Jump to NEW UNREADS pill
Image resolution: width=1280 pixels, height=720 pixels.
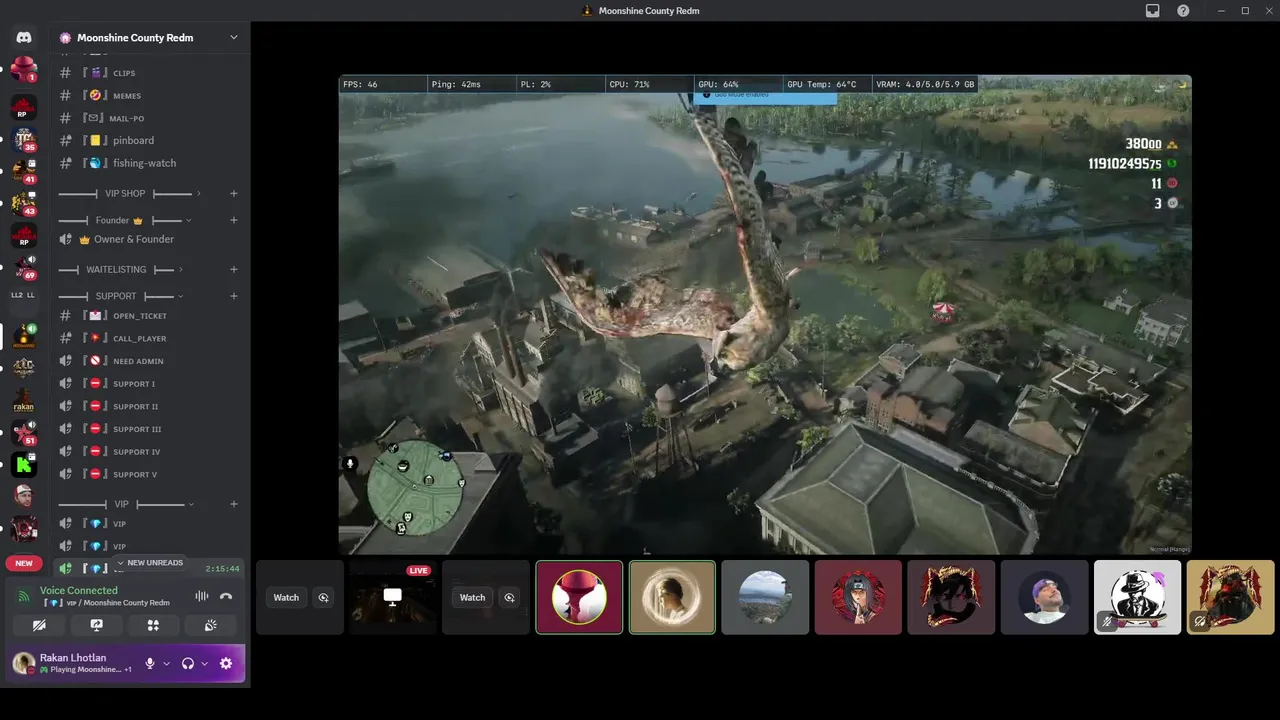150,563
